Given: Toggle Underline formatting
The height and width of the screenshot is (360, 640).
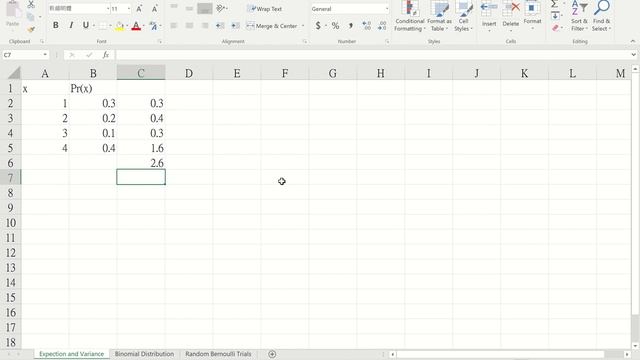Looking at the screenshot, I should [86, 25].
